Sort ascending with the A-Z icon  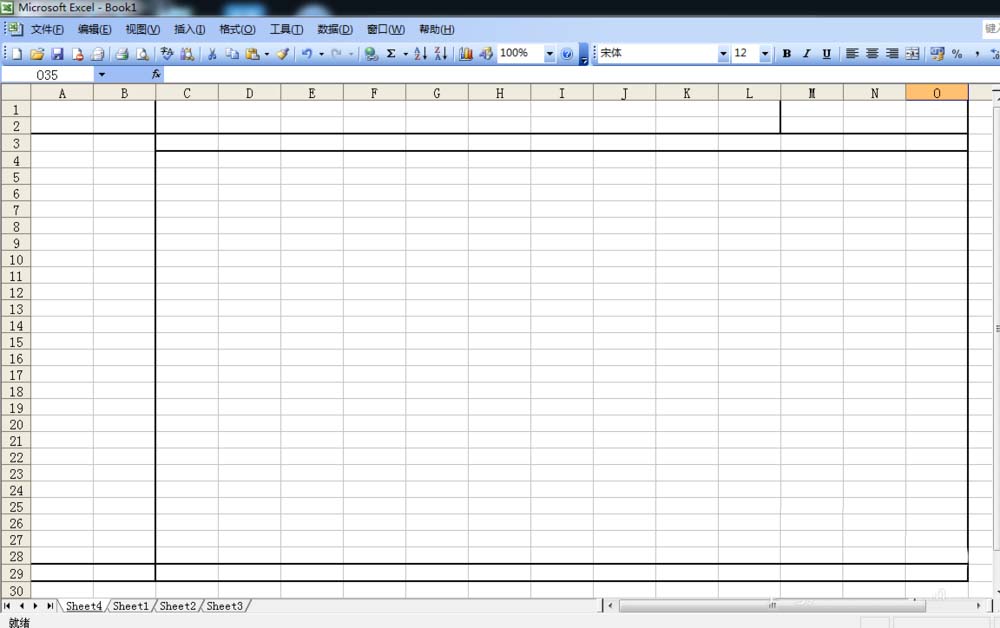point(420,54)
